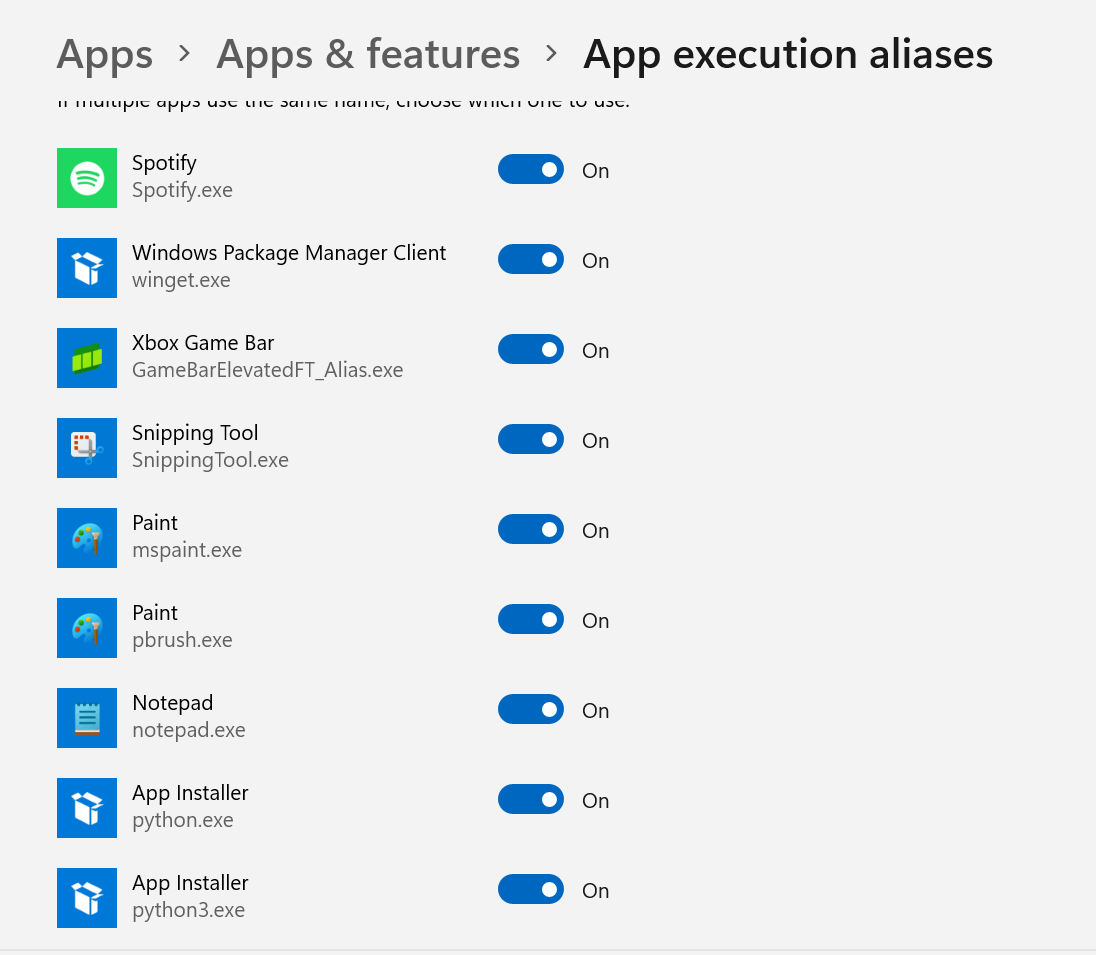This screenshot has width=1096, height=955.
Task: Switch off the SnippingTool.exe alias
Action: (x=531, y=439)
